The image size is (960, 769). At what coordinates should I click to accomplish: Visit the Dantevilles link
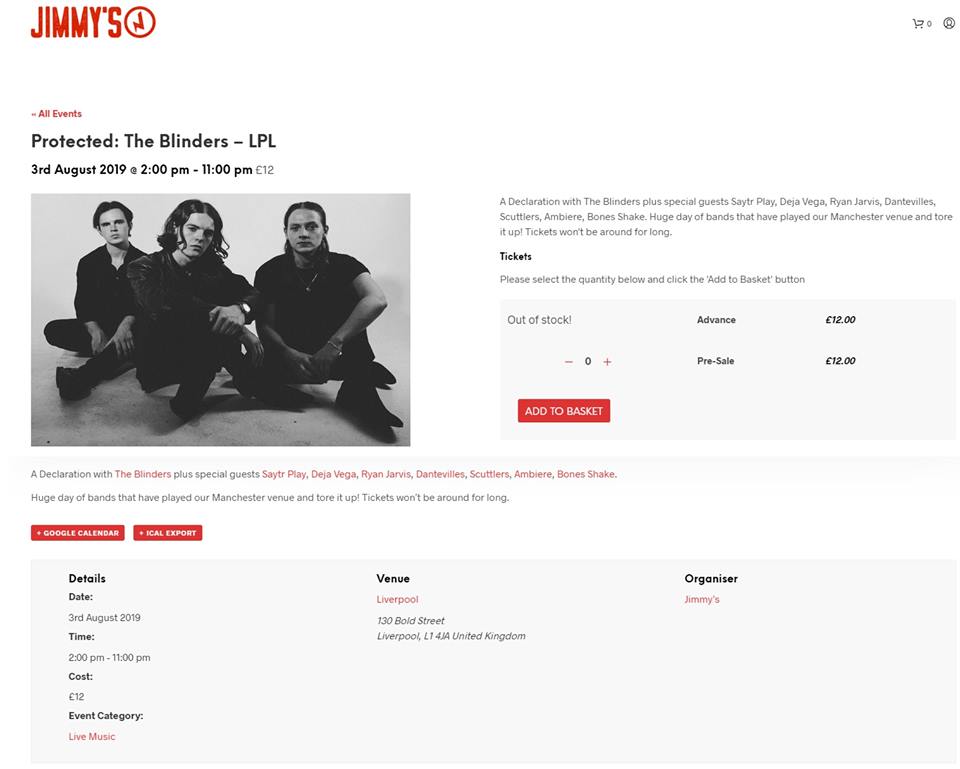pyautogui.click(x=440, y=474)
